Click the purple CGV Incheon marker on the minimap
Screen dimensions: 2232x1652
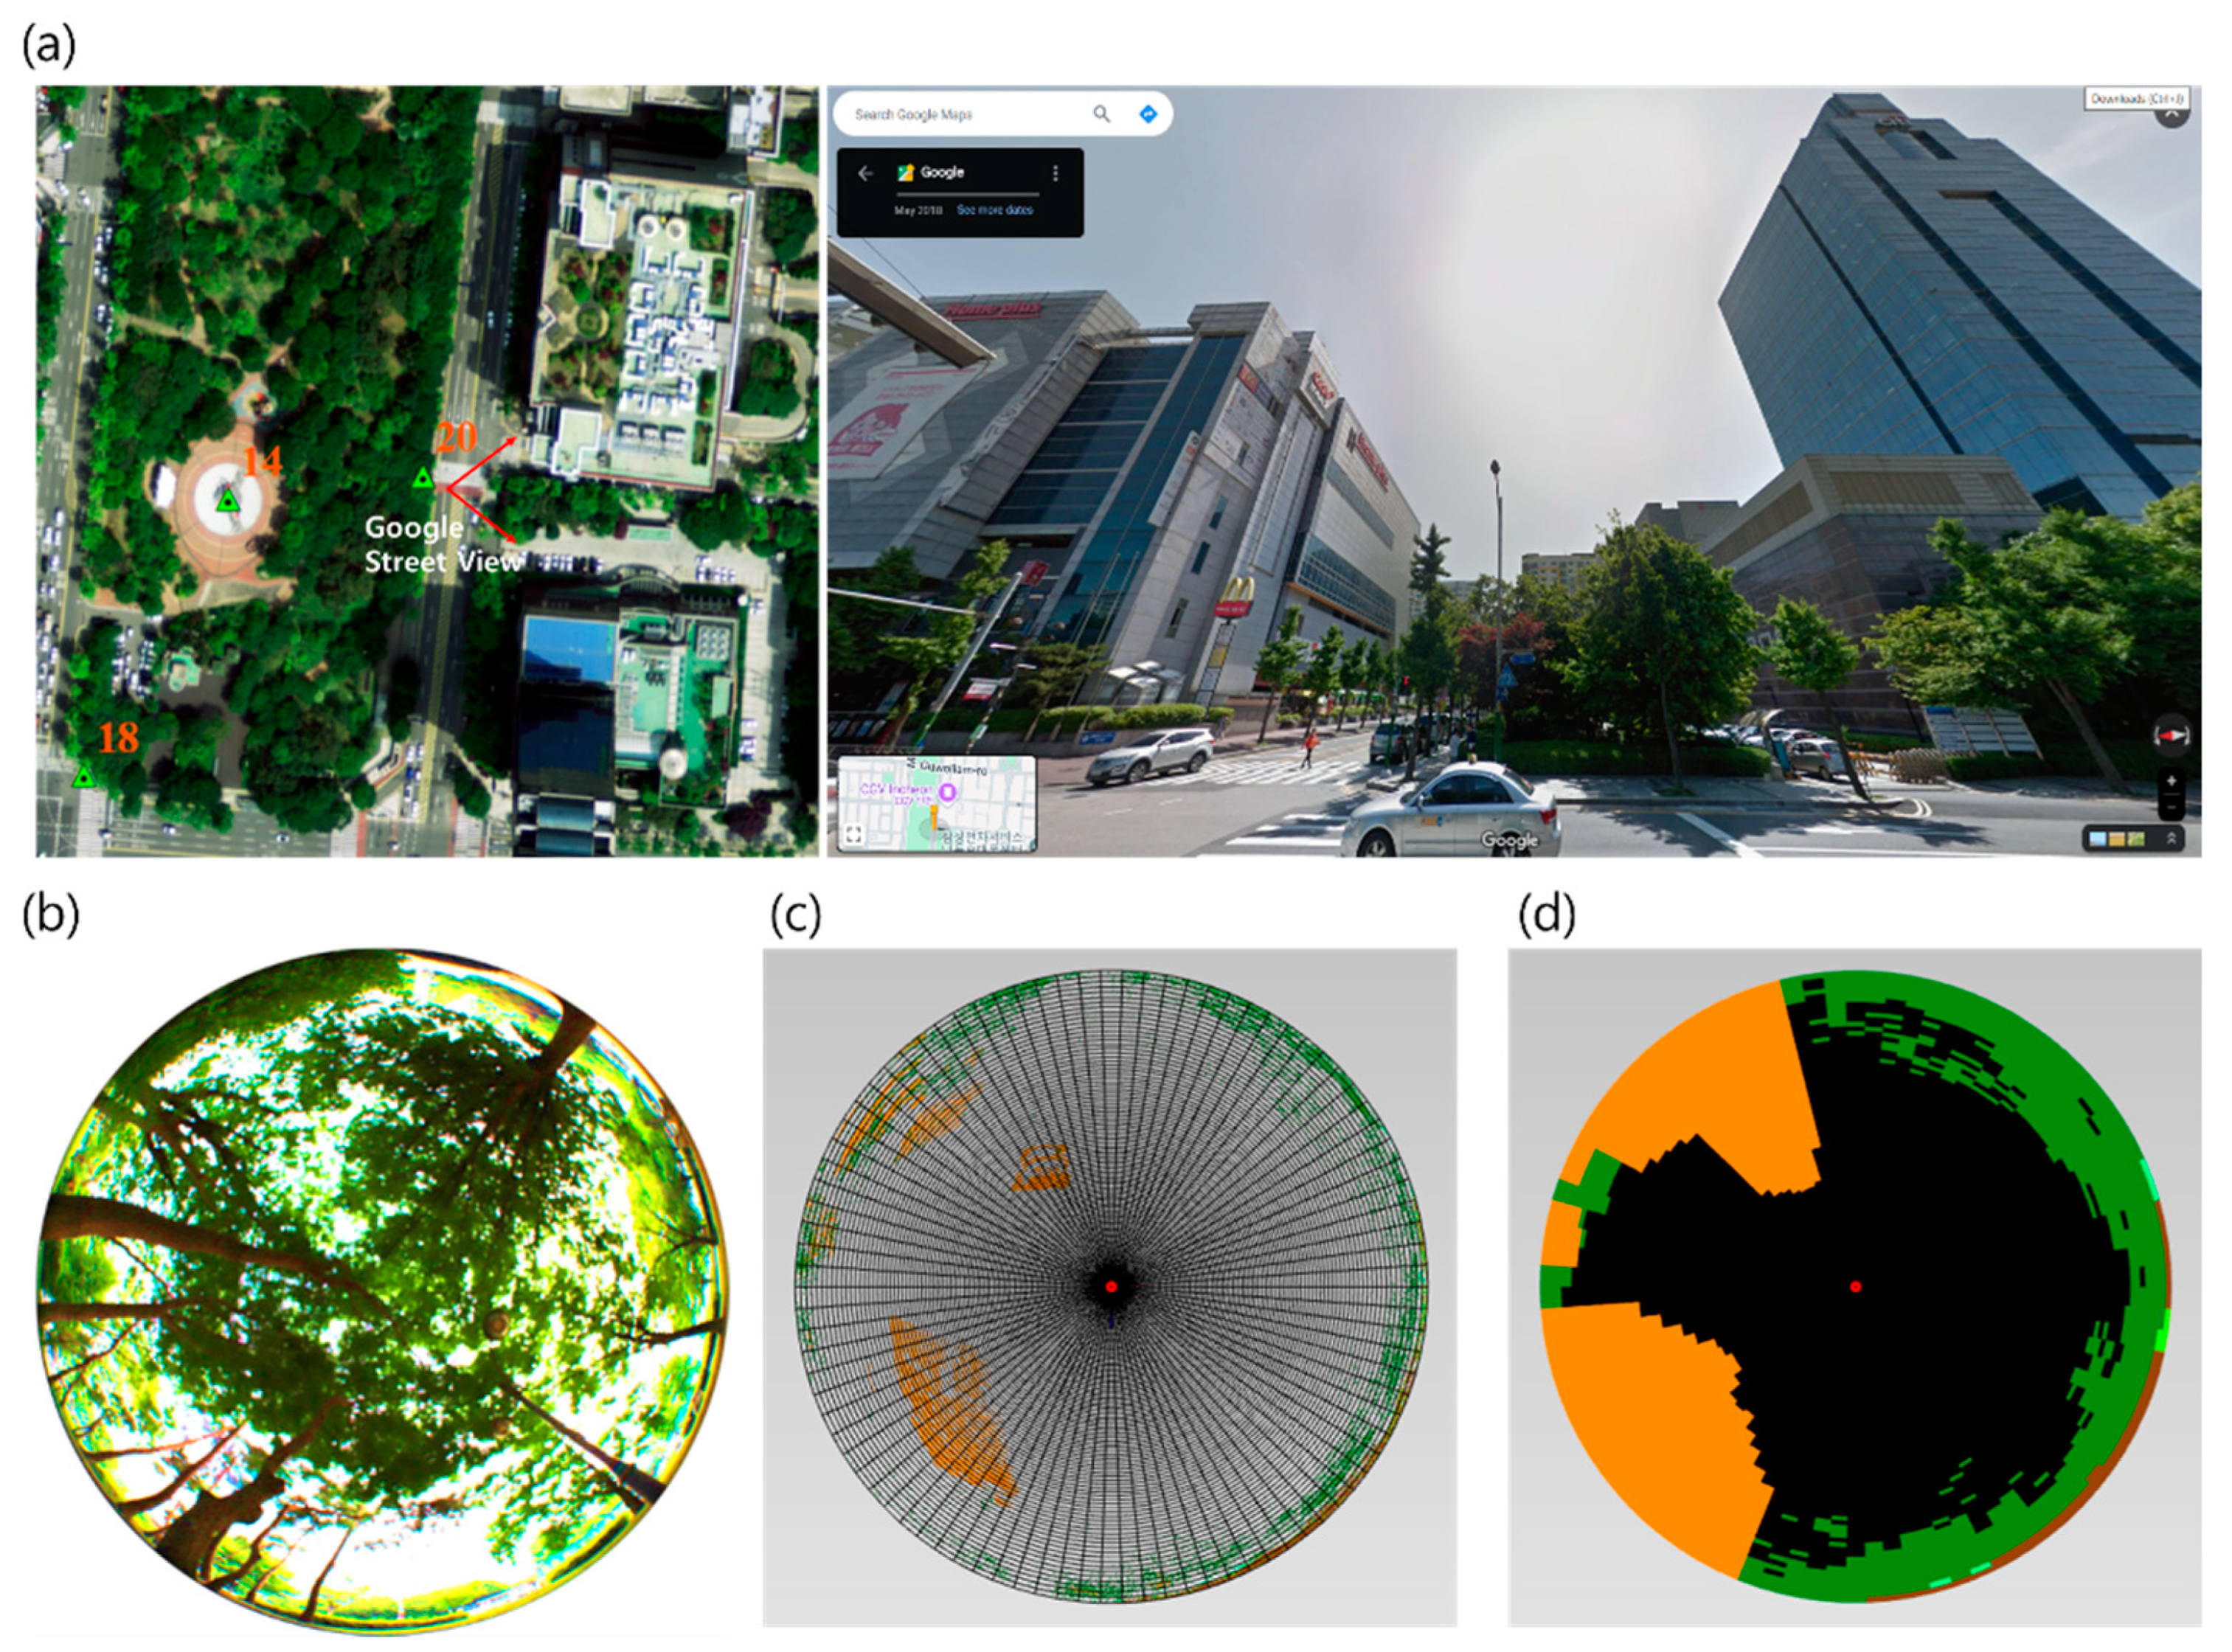948,794
